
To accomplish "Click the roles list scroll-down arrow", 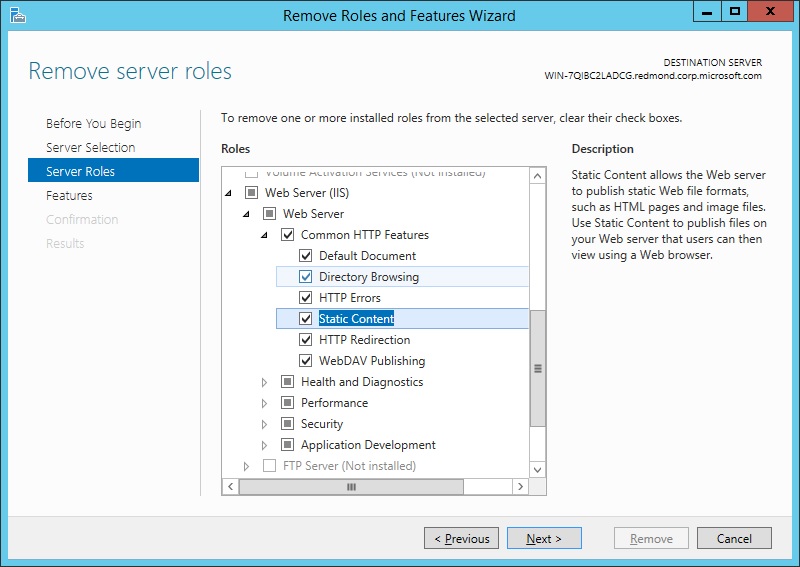I will (x=537, y=470).
